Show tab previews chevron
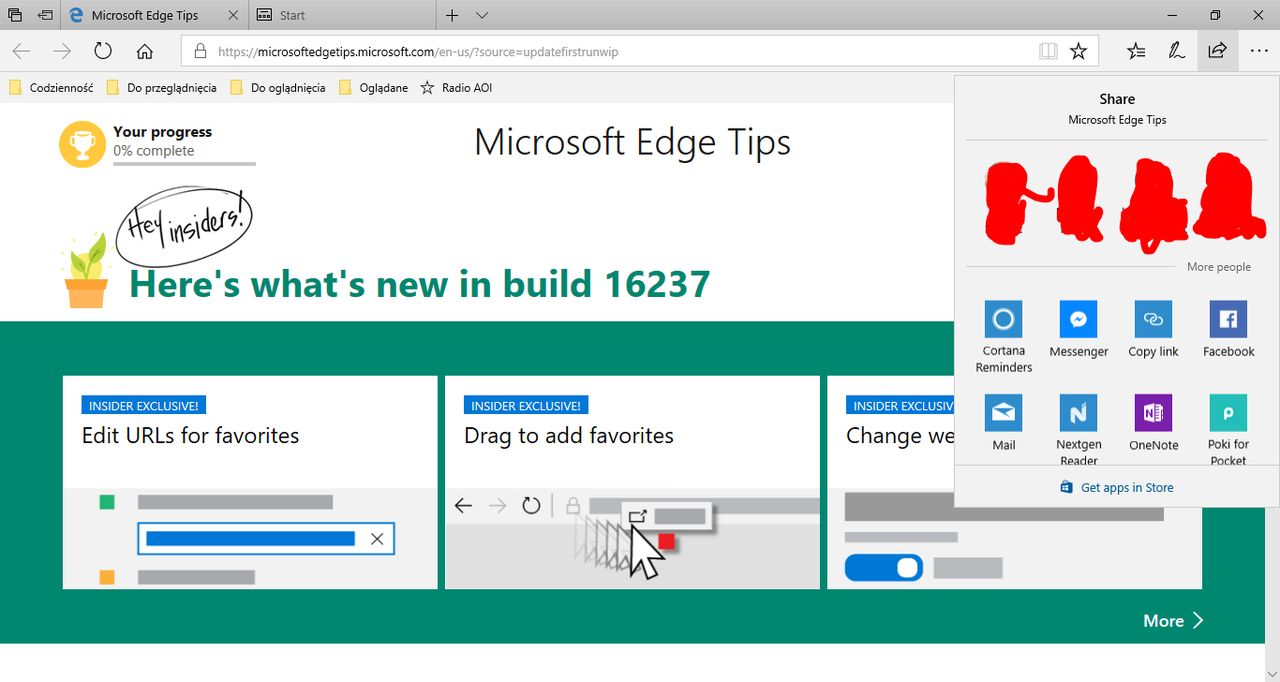This screenshot has width=1280, height=682. coord(482,15)
